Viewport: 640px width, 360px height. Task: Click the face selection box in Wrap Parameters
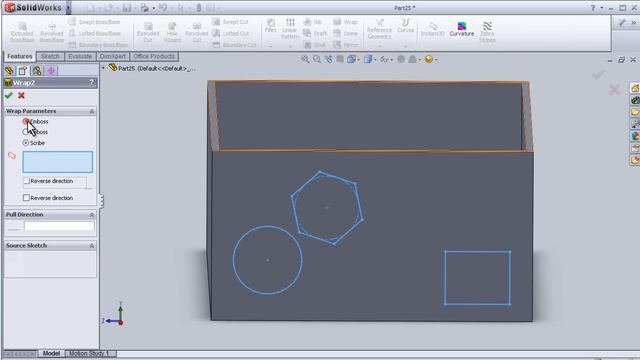click(58, 162)
